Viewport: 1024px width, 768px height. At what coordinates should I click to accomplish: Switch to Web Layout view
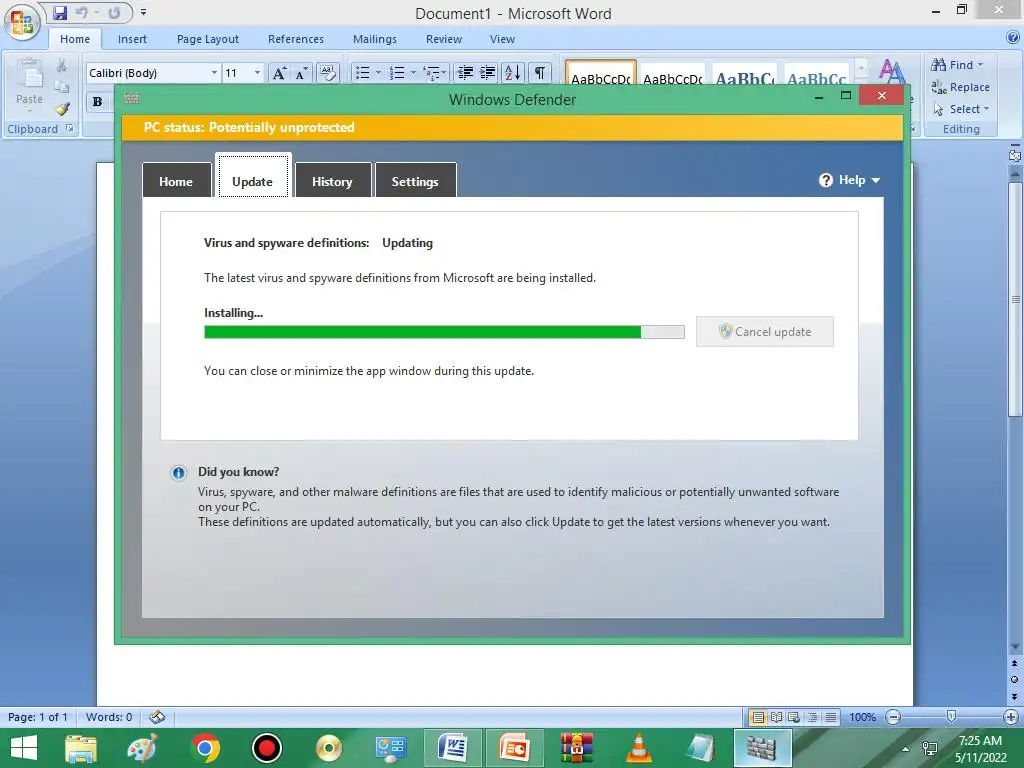pyautogui.click(x=794, y=717)
